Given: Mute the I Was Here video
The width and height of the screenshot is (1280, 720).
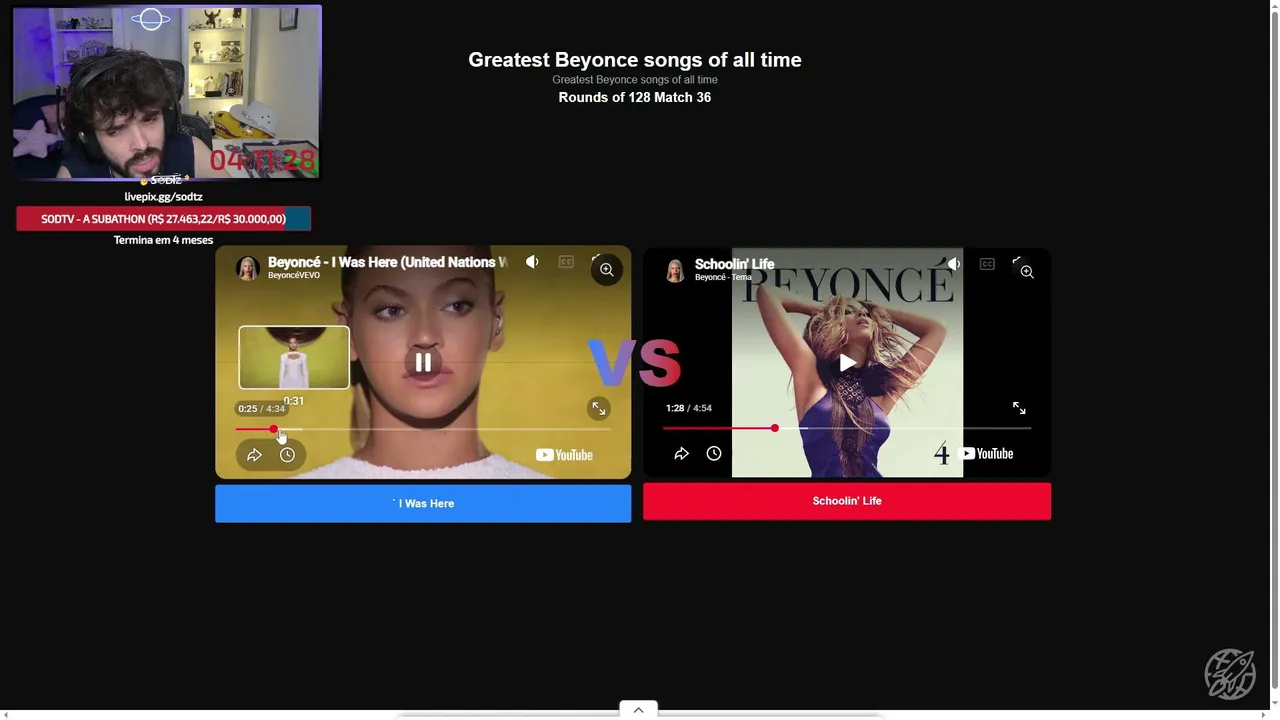Looking at the screenshot, I should tap(532, 262).
